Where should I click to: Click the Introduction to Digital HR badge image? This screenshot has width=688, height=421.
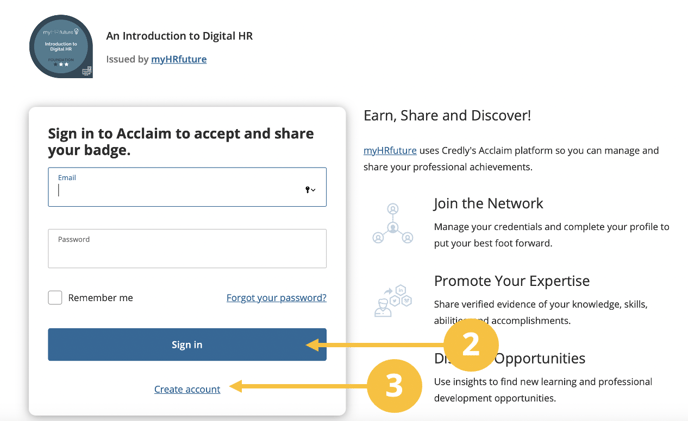pos(61,46)
